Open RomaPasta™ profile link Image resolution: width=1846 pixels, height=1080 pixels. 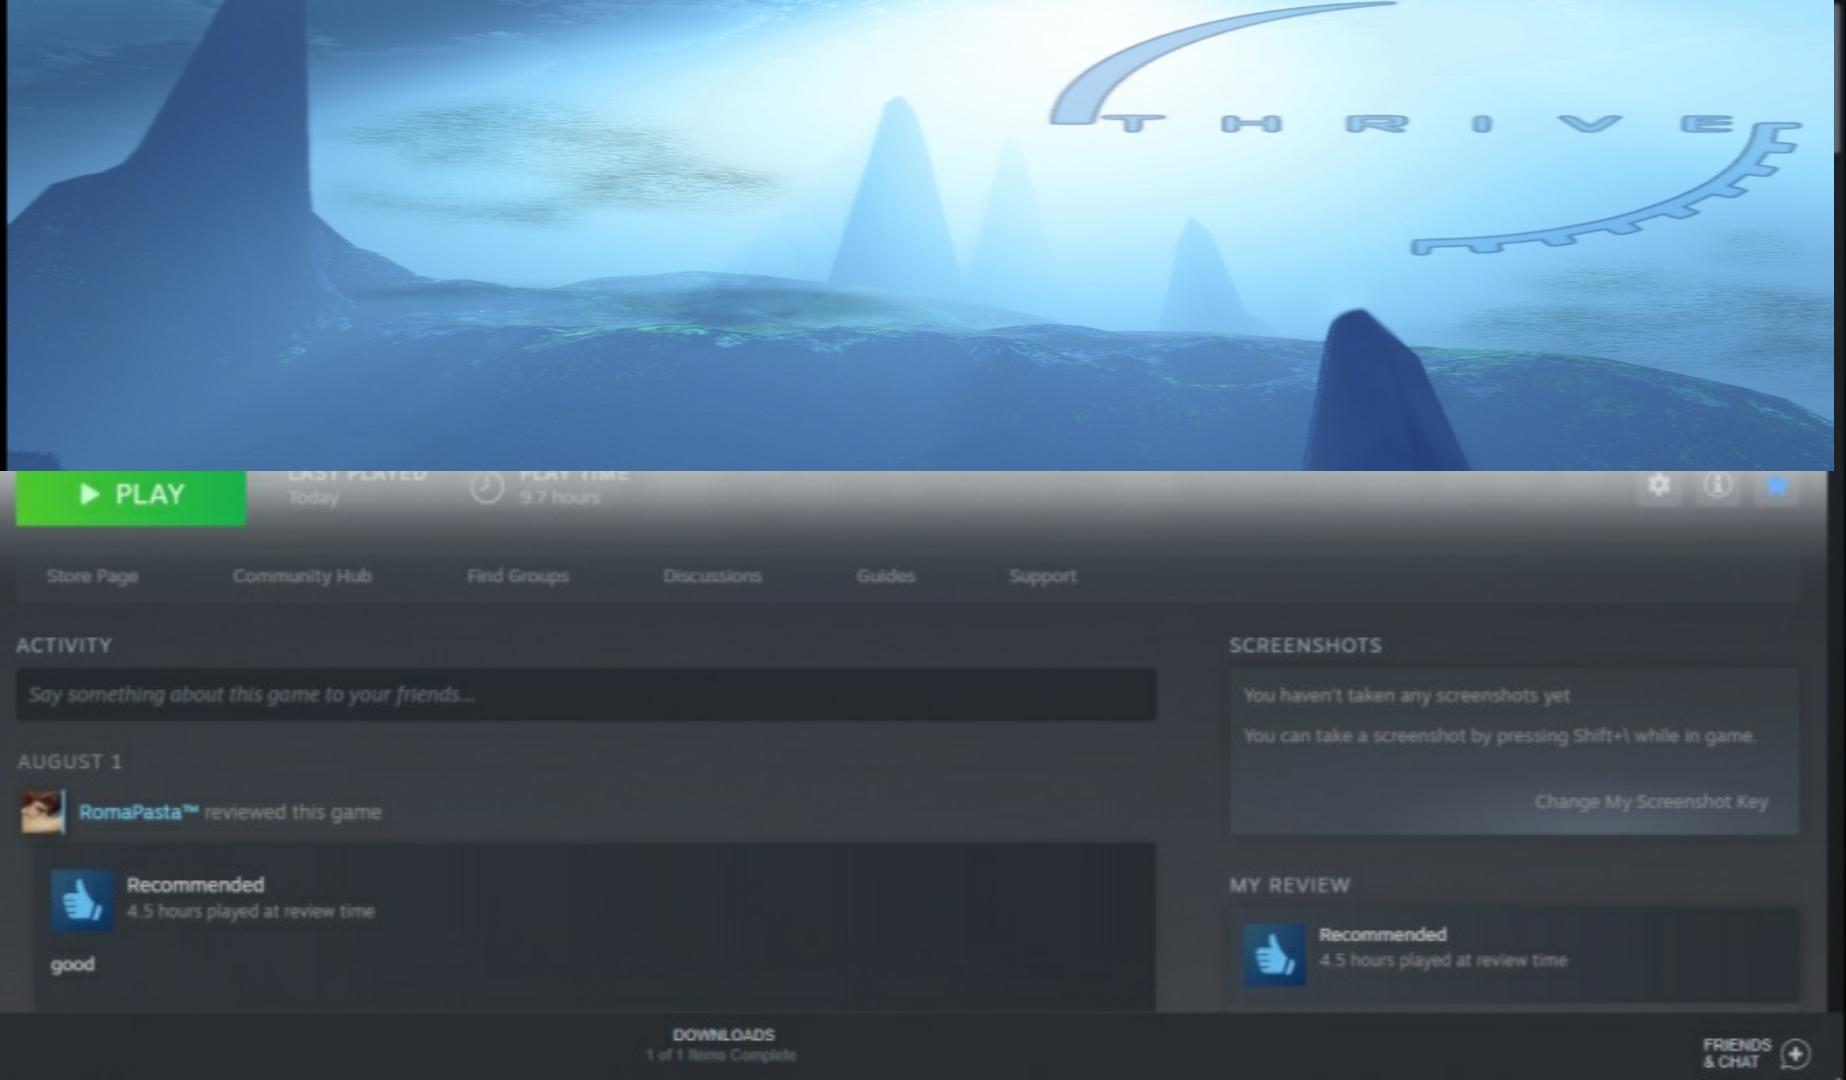138,812
